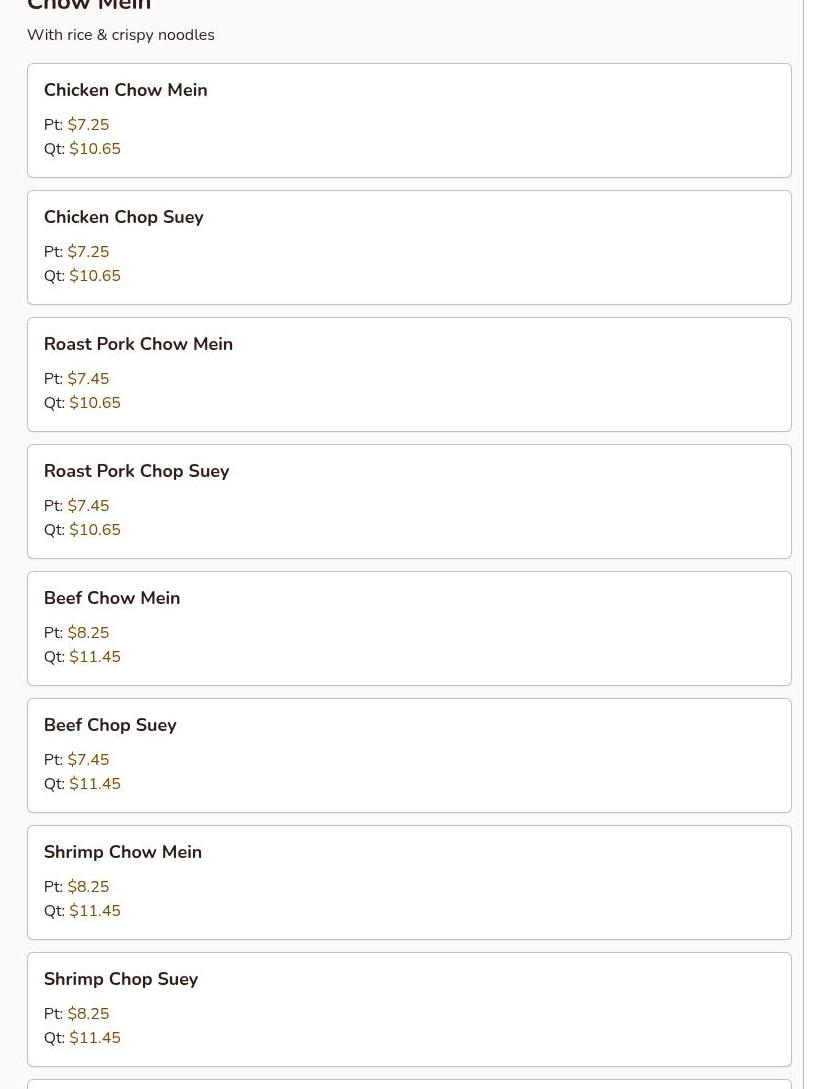Click the Chow Mein section heading

(x=89, y=5)
